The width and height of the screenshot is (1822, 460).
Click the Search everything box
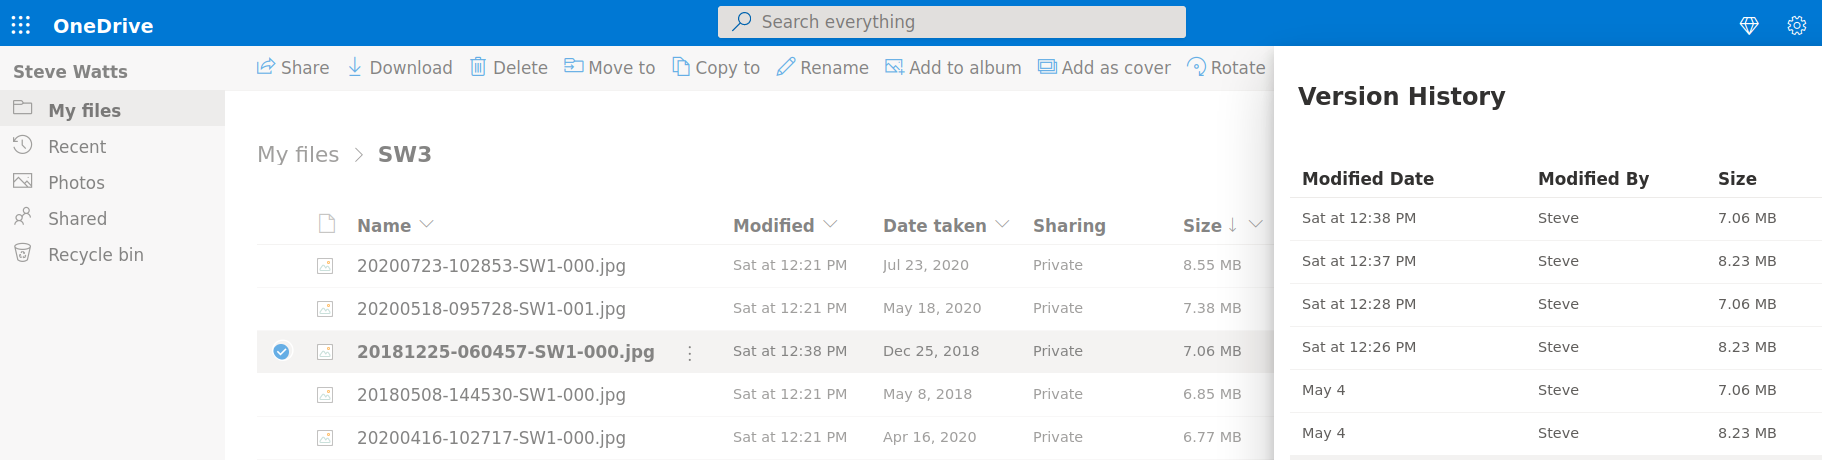pyautogui.click(x=951, y=22)
